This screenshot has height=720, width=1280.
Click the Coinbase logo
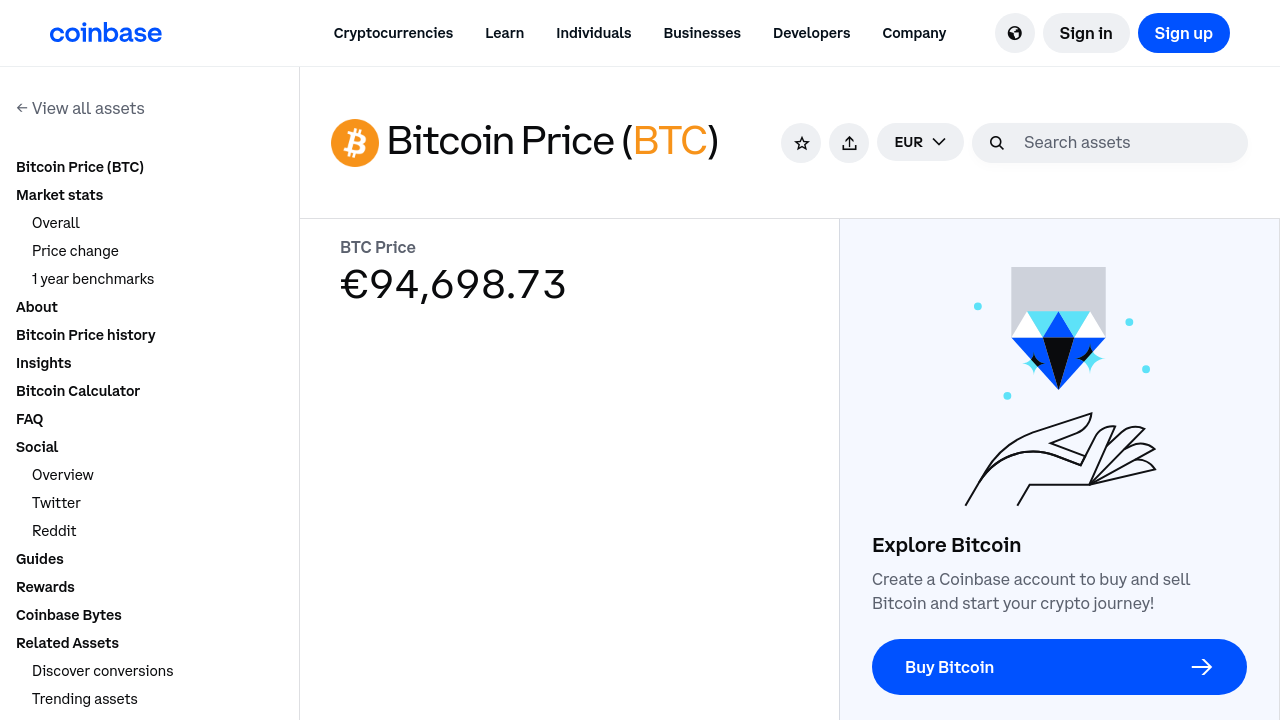(105, 33)
